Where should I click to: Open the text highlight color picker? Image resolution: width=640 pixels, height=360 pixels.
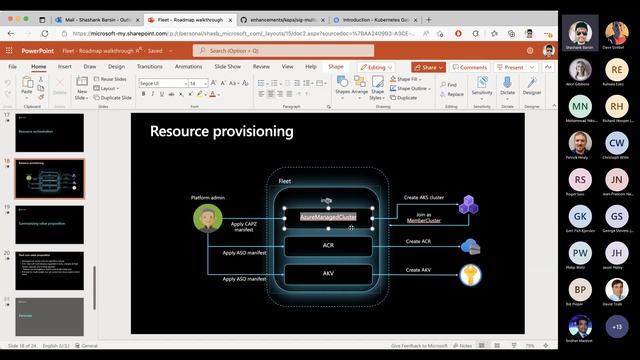[x=200, y=94]
